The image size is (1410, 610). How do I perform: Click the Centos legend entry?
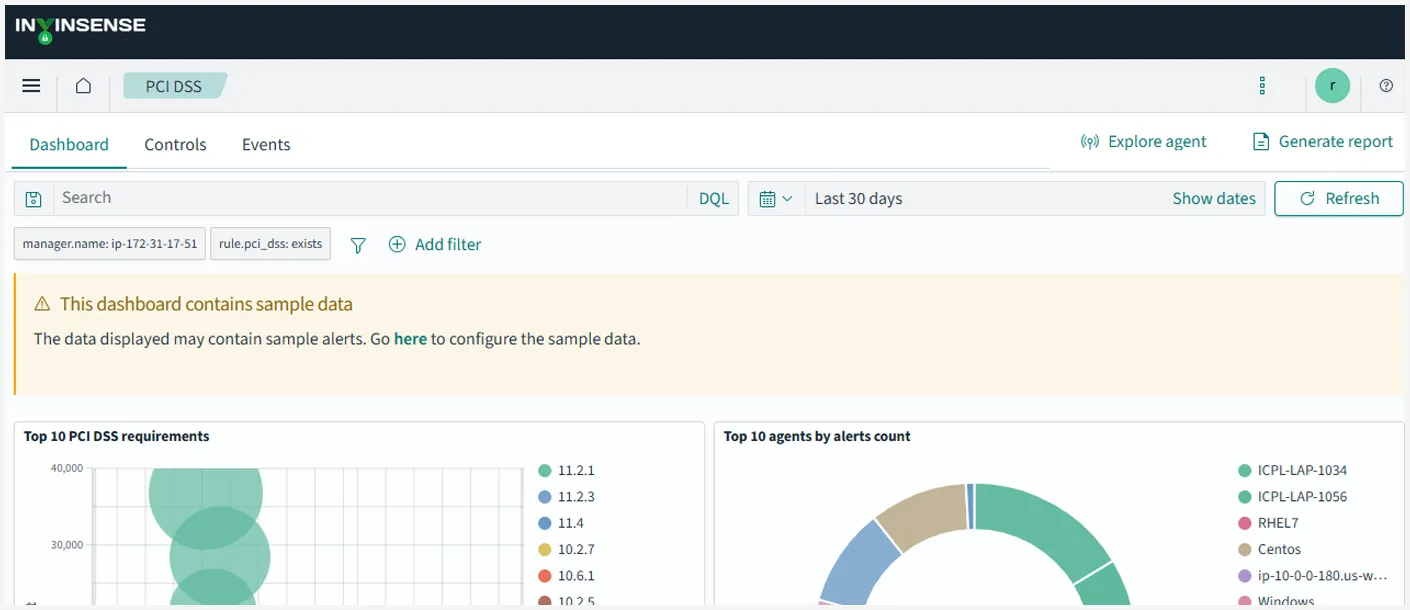click(1269, 549)
